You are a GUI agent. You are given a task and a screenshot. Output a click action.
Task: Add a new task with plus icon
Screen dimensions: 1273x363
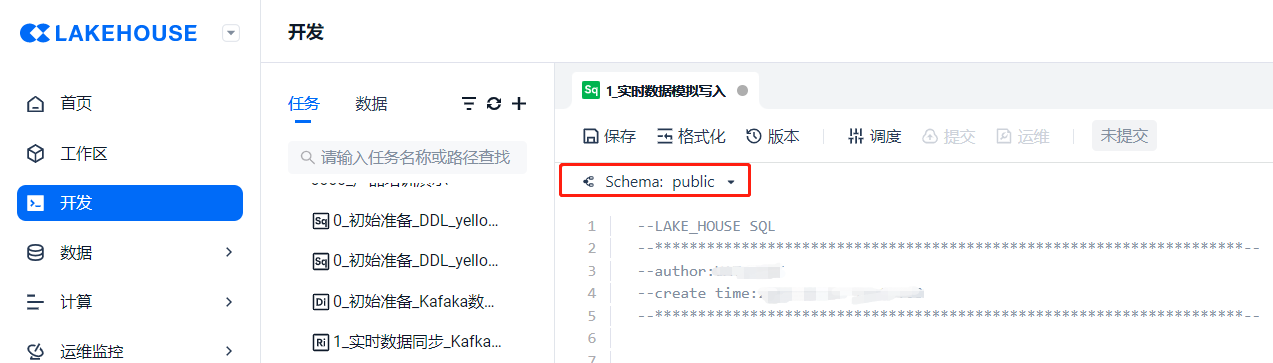coord(519,104)
